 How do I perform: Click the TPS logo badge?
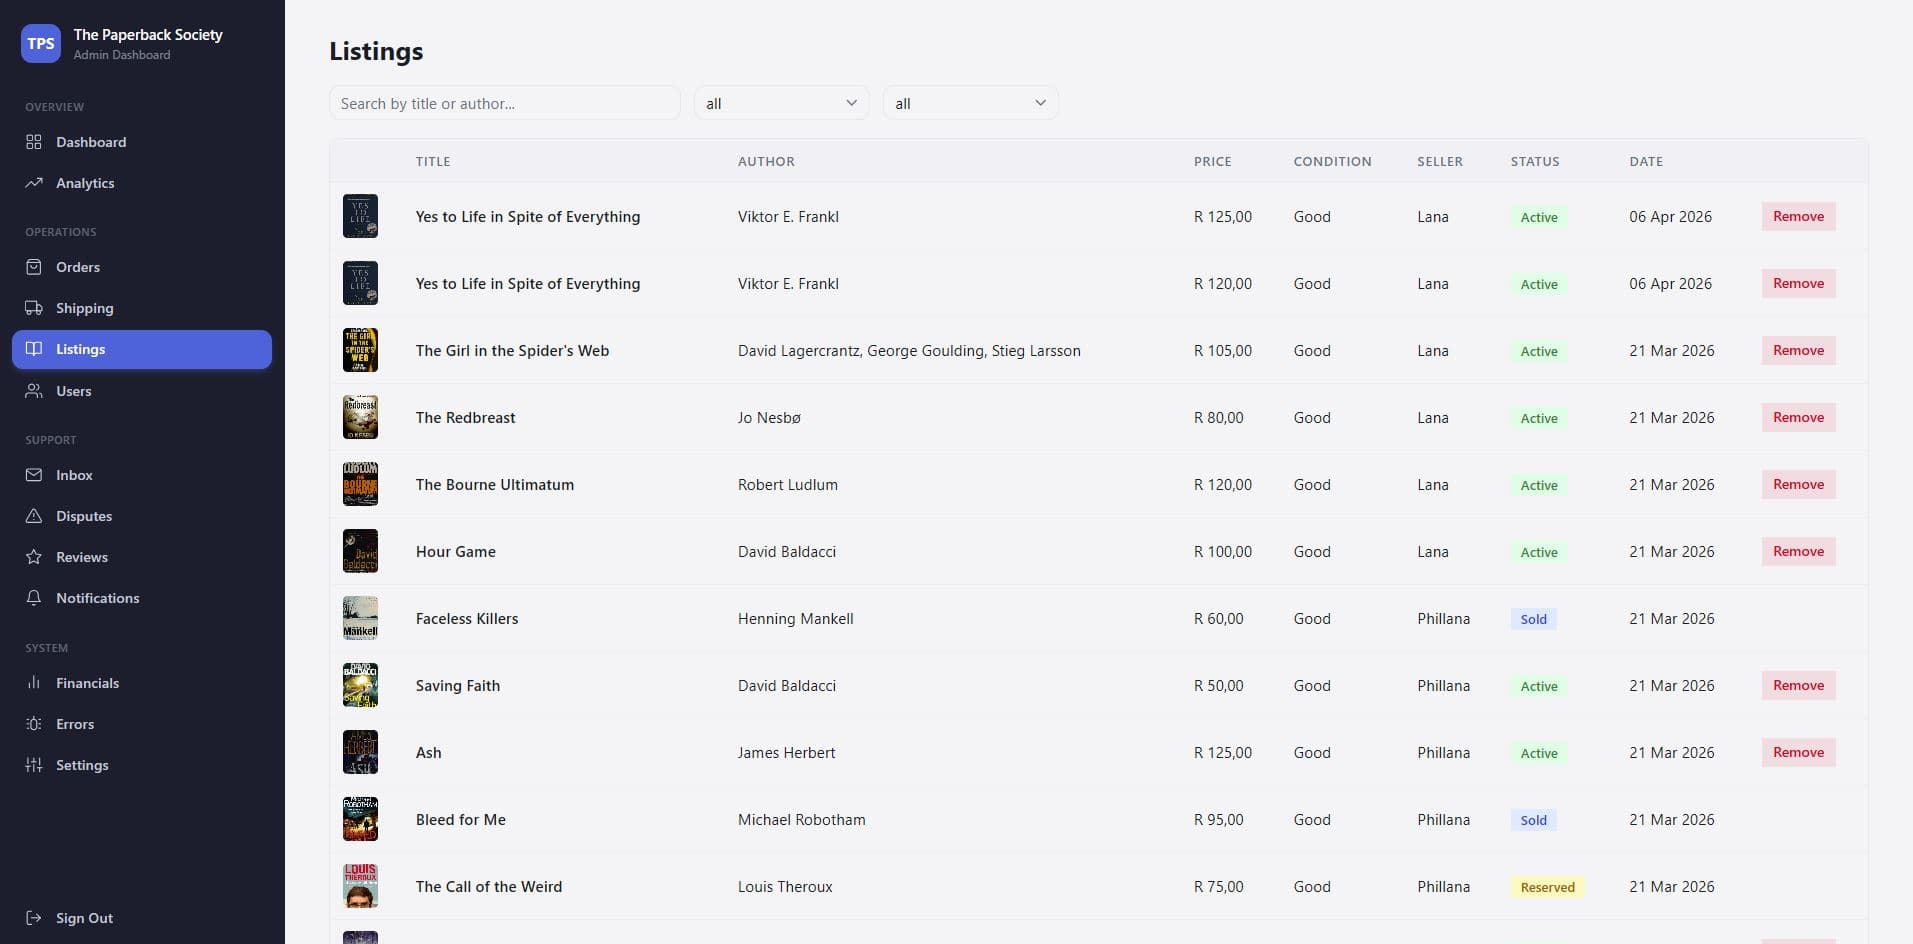41,43
